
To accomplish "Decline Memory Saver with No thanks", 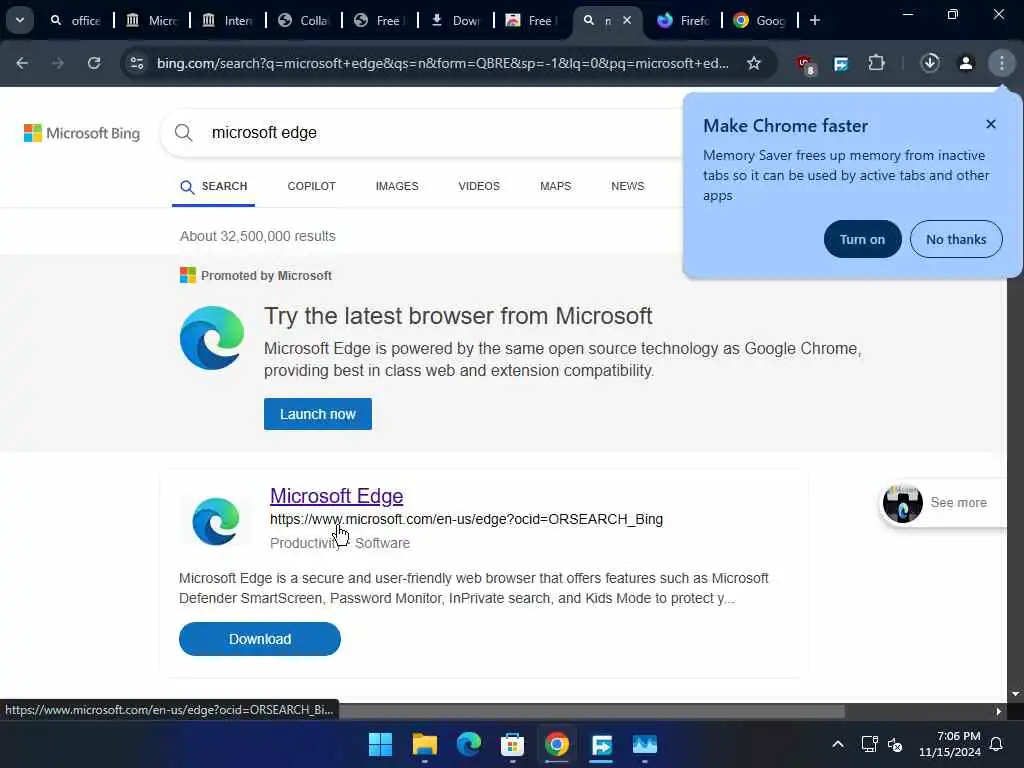I will click(956, 239).
